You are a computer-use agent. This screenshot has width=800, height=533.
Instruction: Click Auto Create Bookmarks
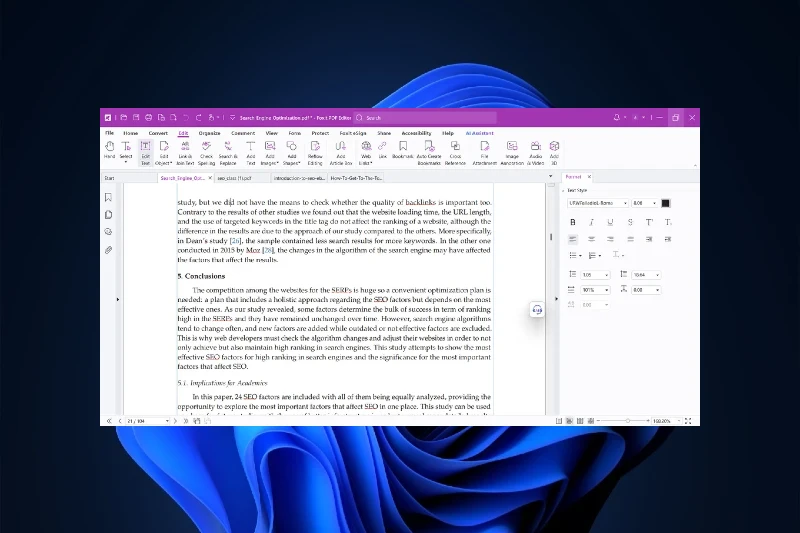click(x=429, y=153)
